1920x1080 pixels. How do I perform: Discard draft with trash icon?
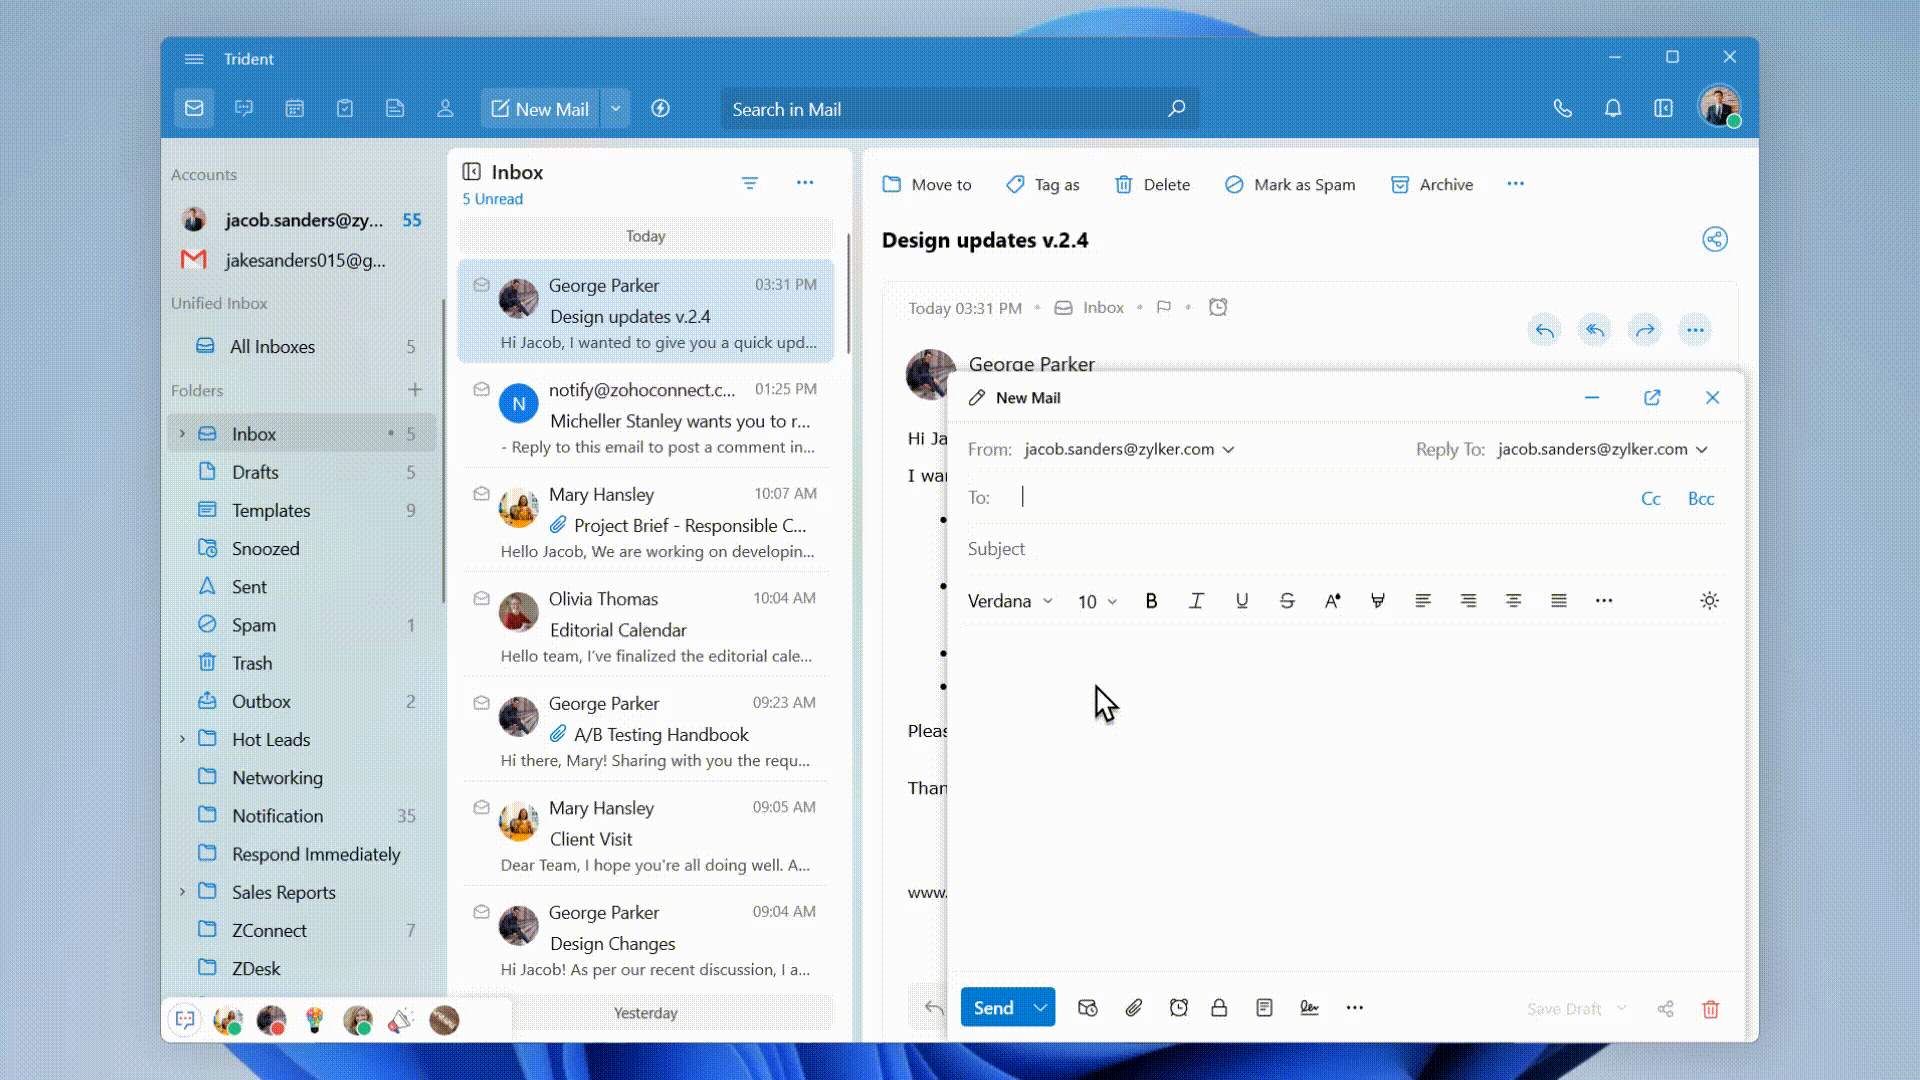[1711, 1009]
